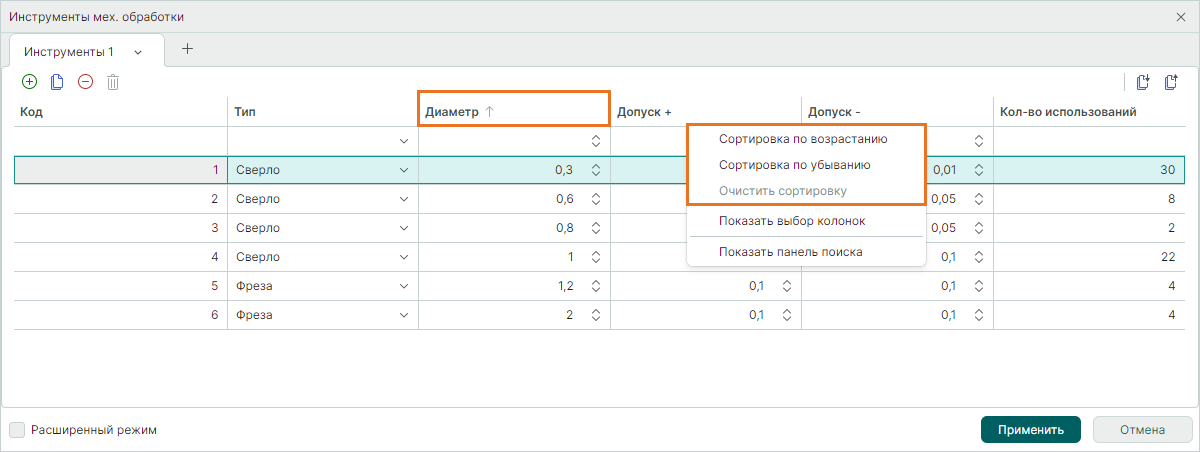
Task: Enable the Расширенный режим checkbox
Action: (17, 430)
